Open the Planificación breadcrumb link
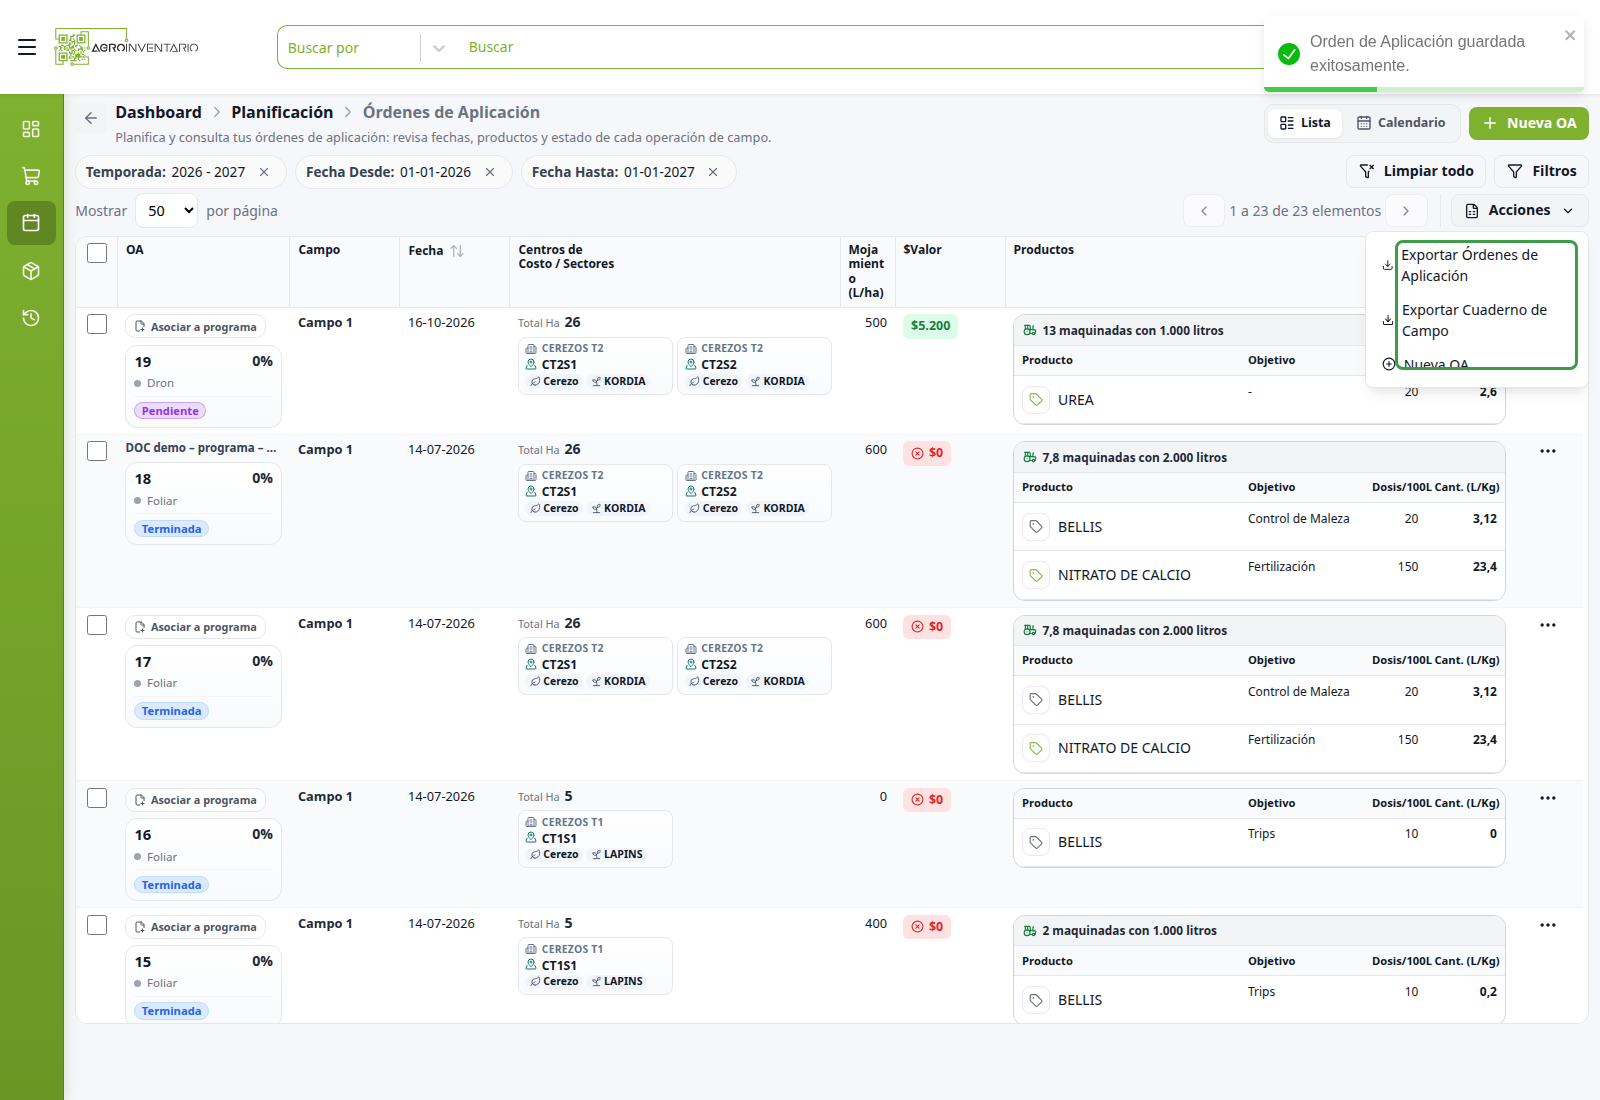The width and height of the screenshot is (1600, 1100). [282, 112]
